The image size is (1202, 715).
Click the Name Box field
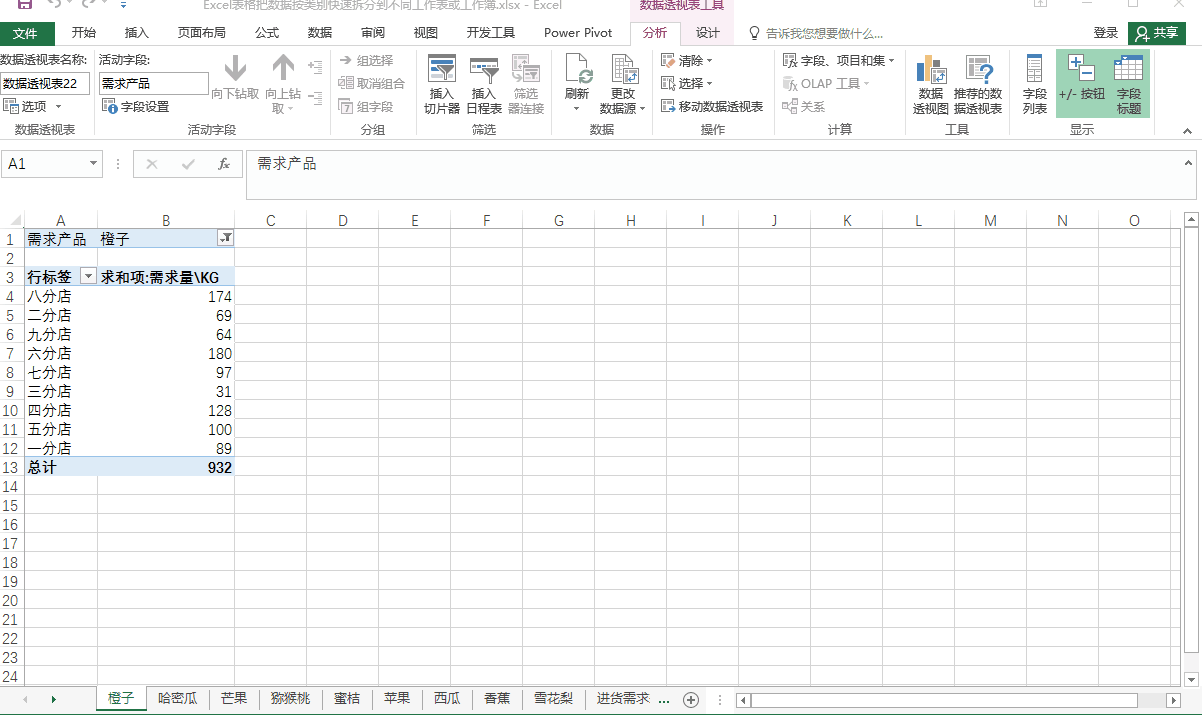pyautogui.click(x=44, y=164)
